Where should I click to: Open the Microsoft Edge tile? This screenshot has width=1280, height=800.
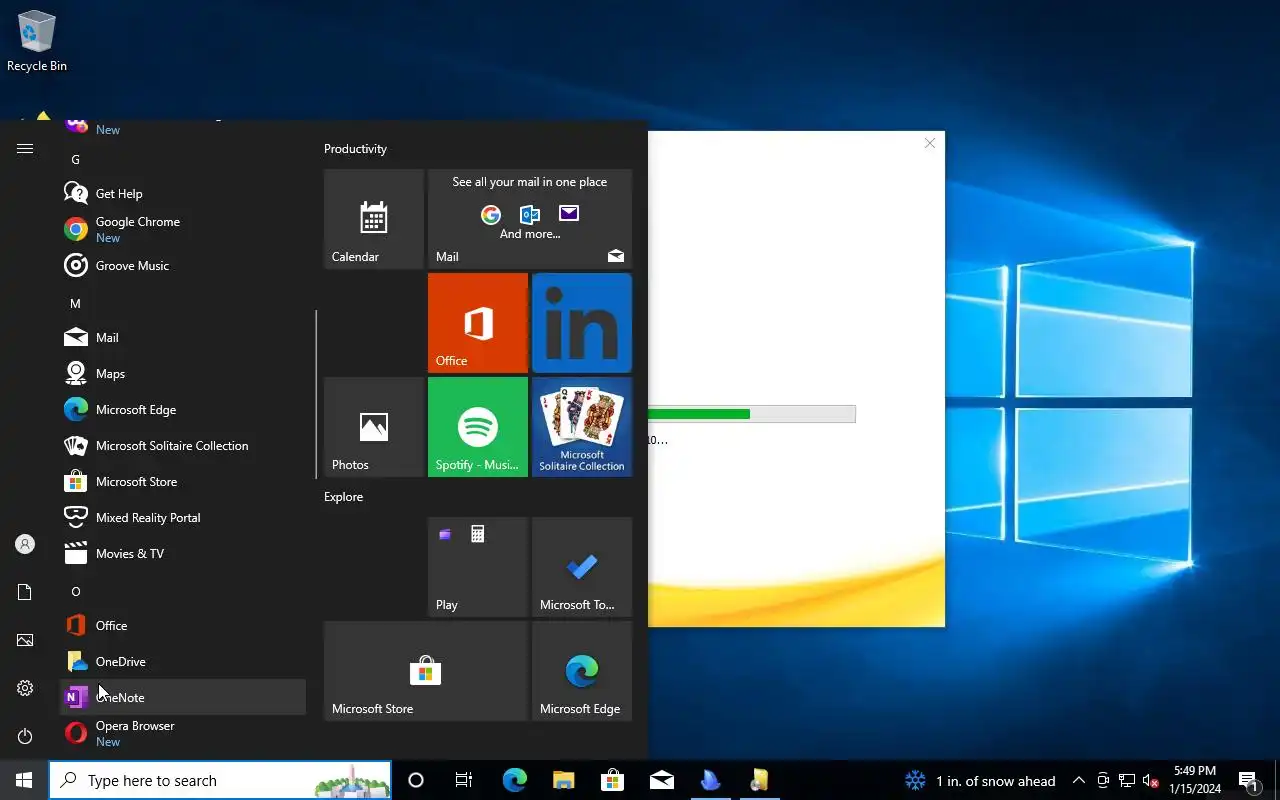point(582,671)
